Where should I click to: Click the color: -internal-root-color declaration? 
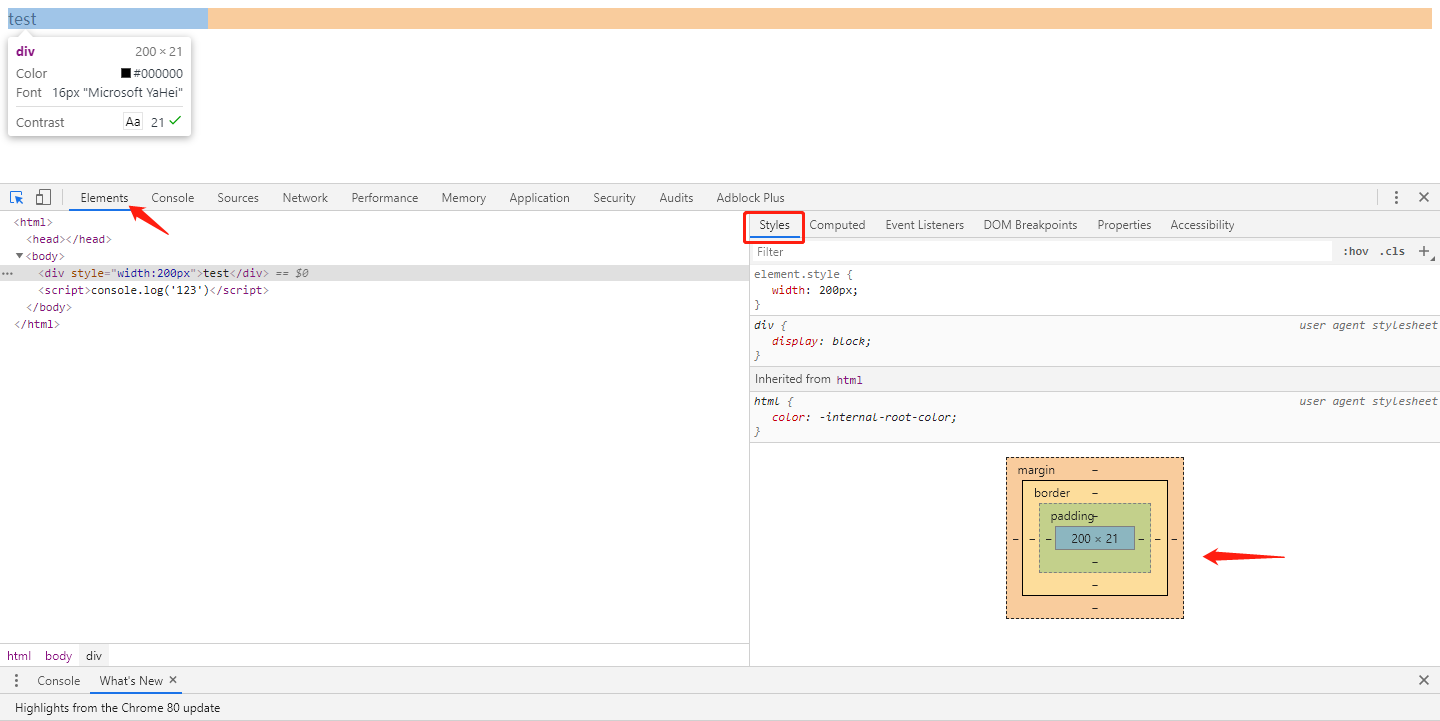(864, 417)
